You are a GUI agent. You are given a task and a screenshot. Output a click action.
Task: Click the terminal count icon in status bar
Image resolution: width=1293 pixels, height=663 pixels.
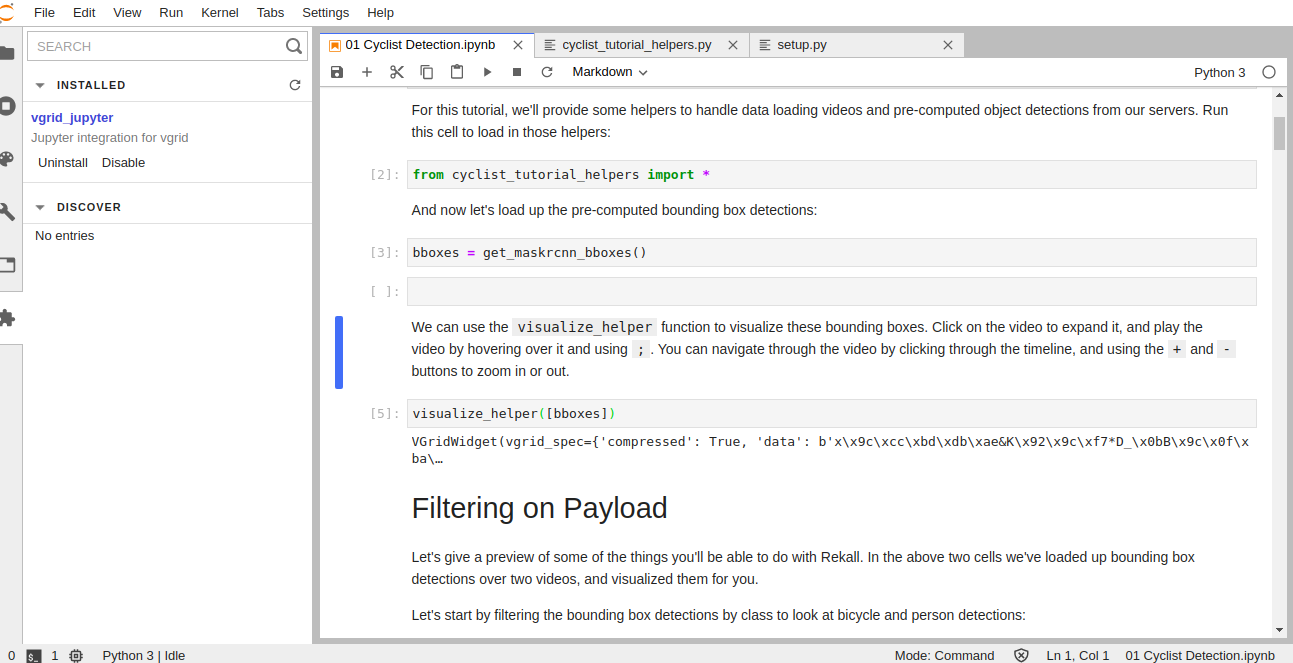[x=34, y=656]
